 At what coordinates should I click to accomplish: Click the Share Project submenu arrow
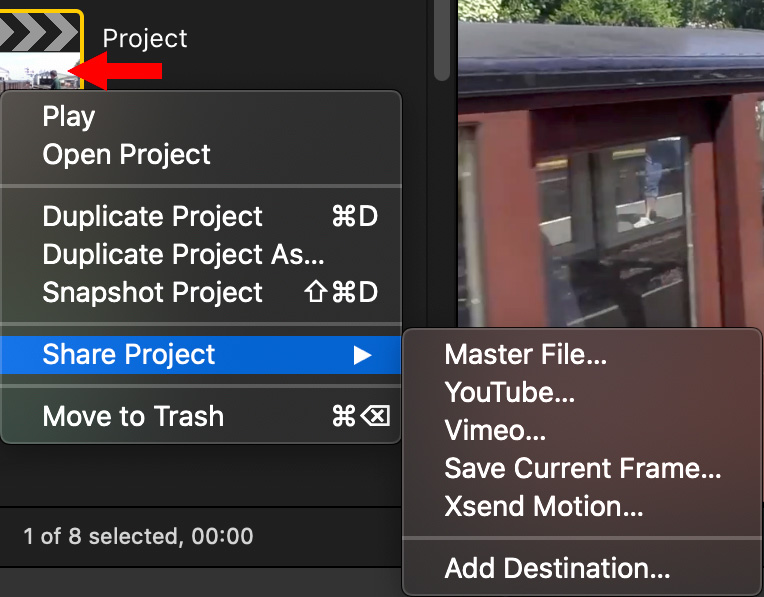(362, 355)
